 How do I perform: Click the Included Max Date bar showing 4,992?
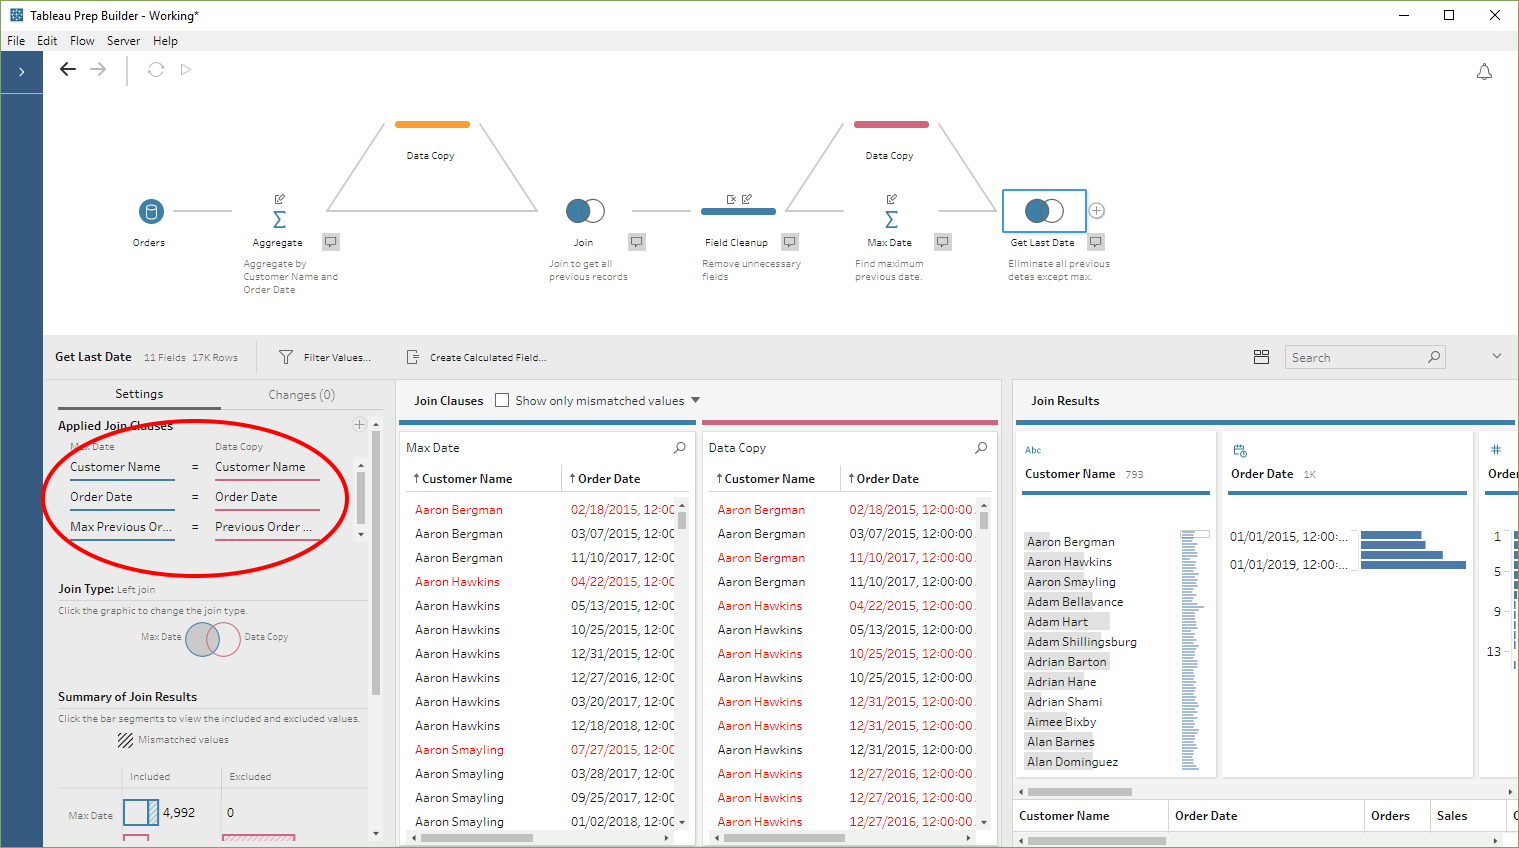tap(141, 812)
